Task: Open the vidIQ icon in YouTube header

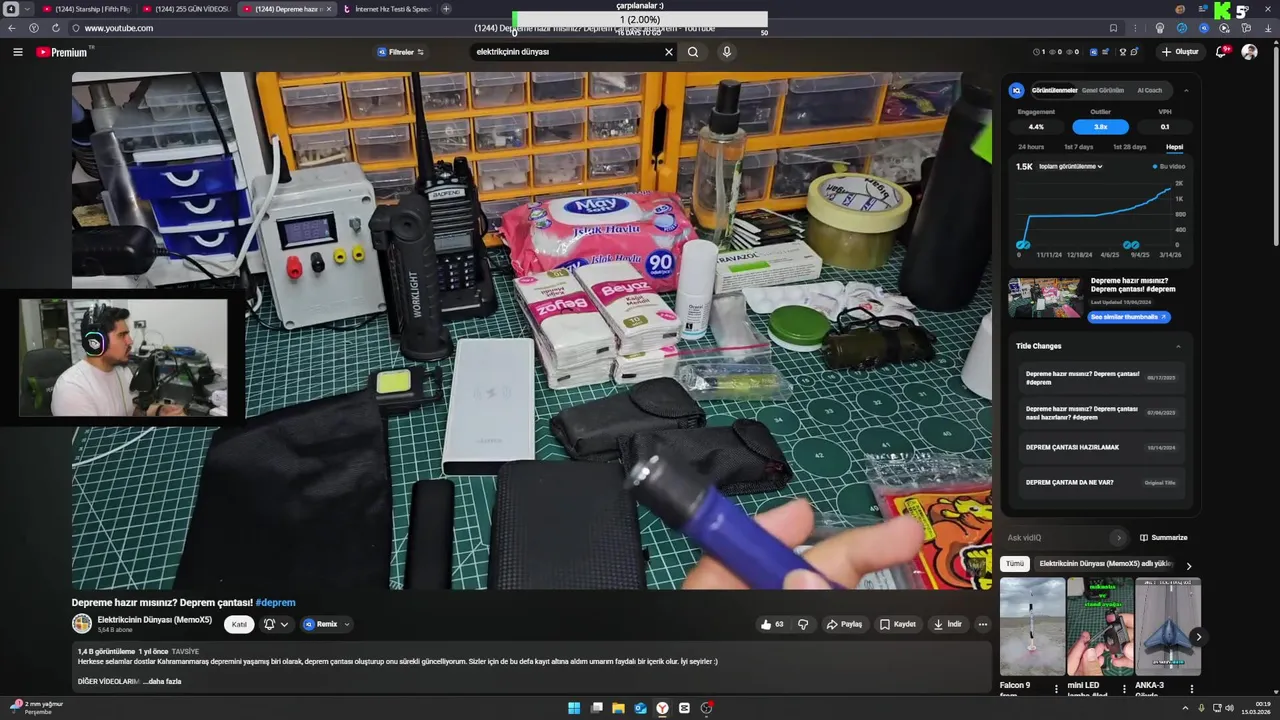Action: 1093,52
